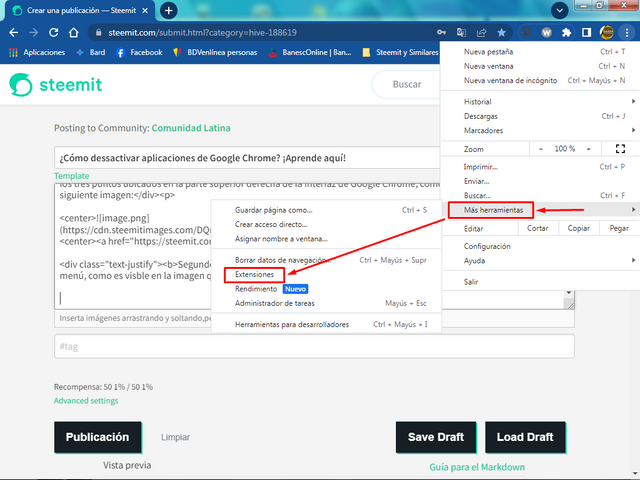Expand the Historial submenu

540,102
